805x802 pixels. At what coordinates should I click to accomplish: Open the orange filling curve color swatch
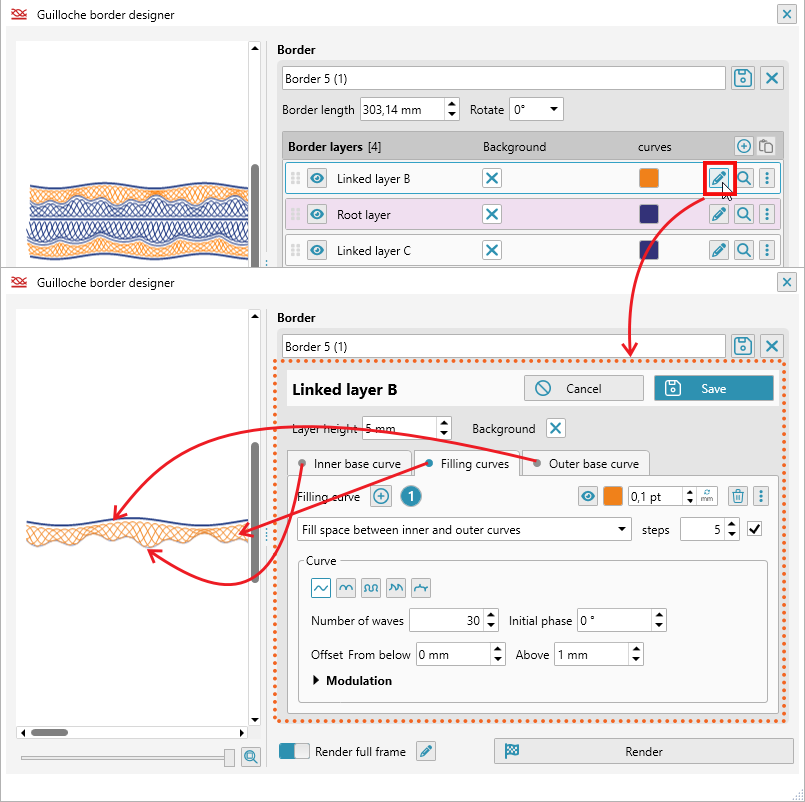pos(613,496)
